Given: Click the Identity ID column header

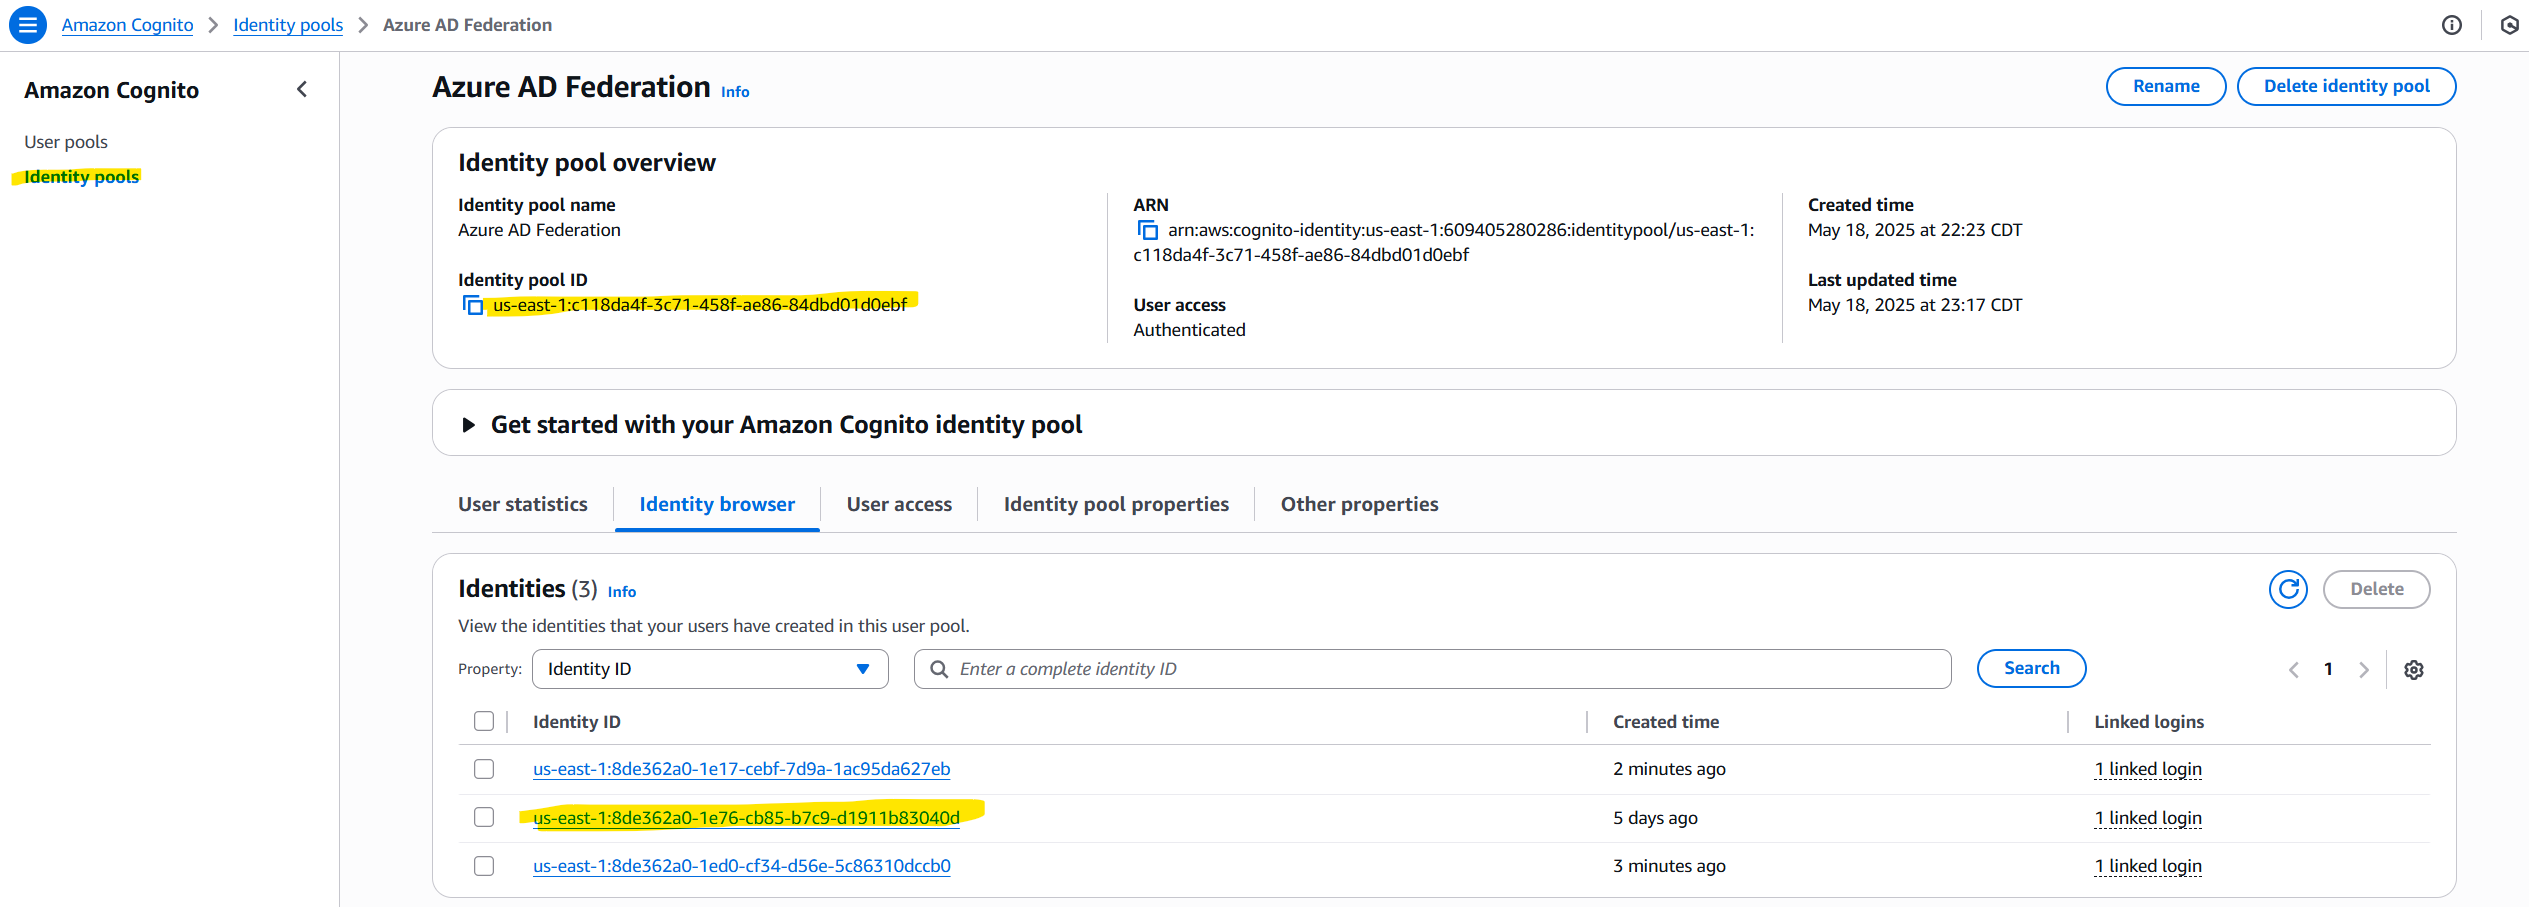Looking at the screenshot, I should point(577,722).
